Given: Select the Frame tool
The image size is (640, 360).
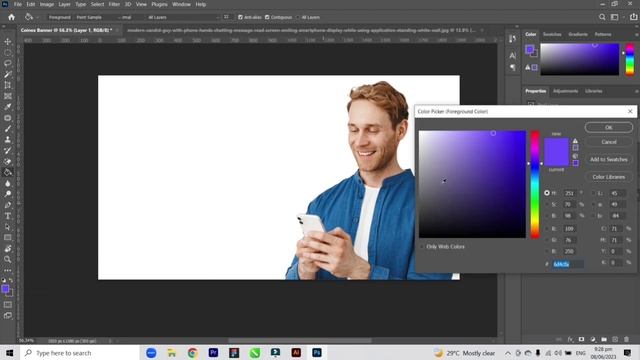Looking at the screenshot, I should coord(8,96).
